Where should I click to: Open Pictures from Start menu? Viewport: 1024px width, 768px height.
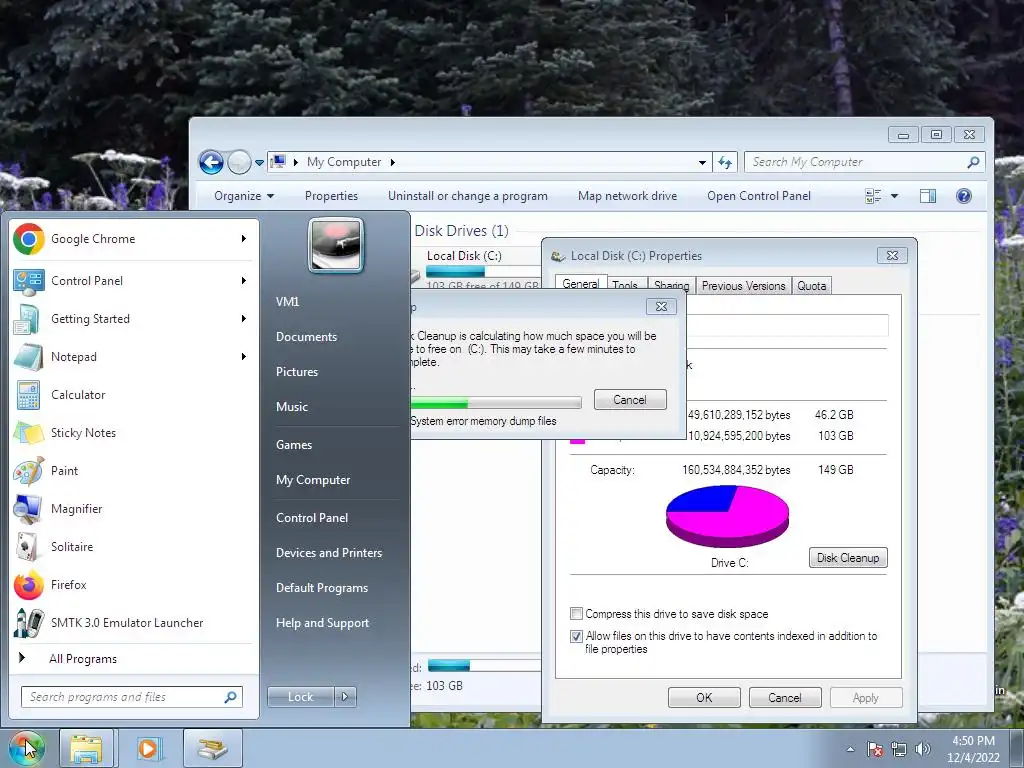(x=296, y=372)
